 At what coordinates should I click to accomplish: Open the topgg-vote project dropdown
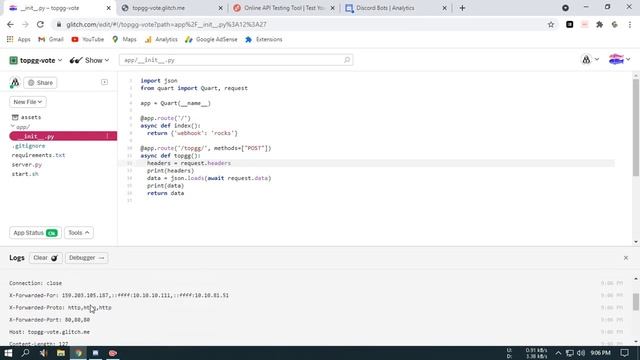(36, 60)
